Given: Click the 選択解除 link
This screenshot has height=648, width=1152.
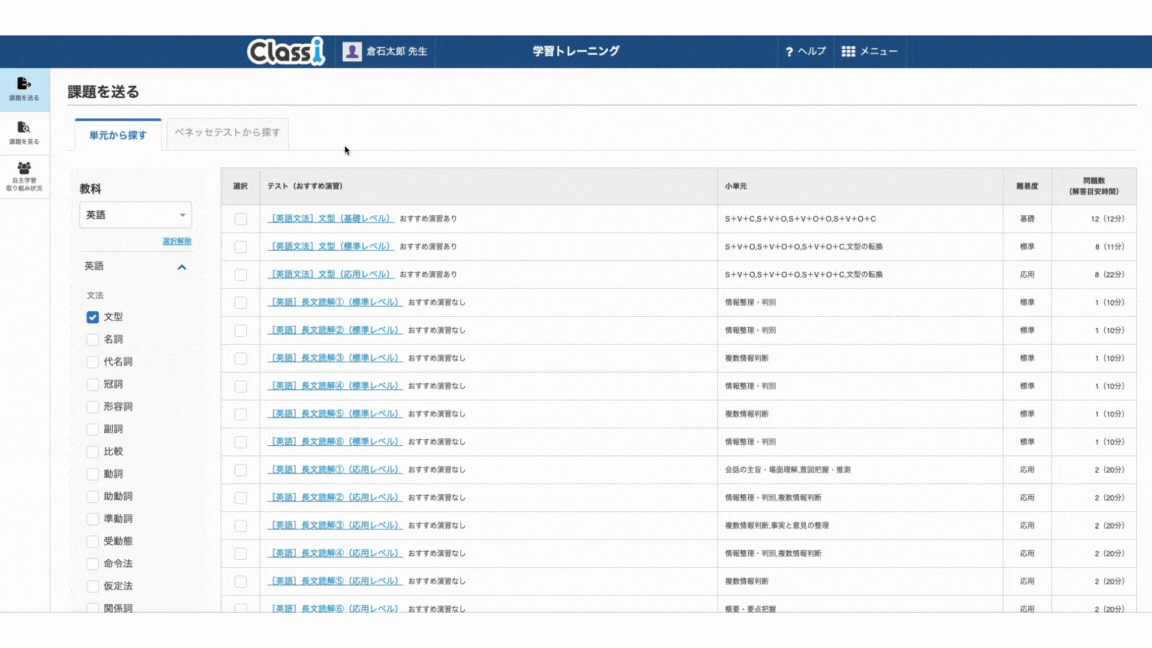Looking at the screenshot, I should 177,241.
